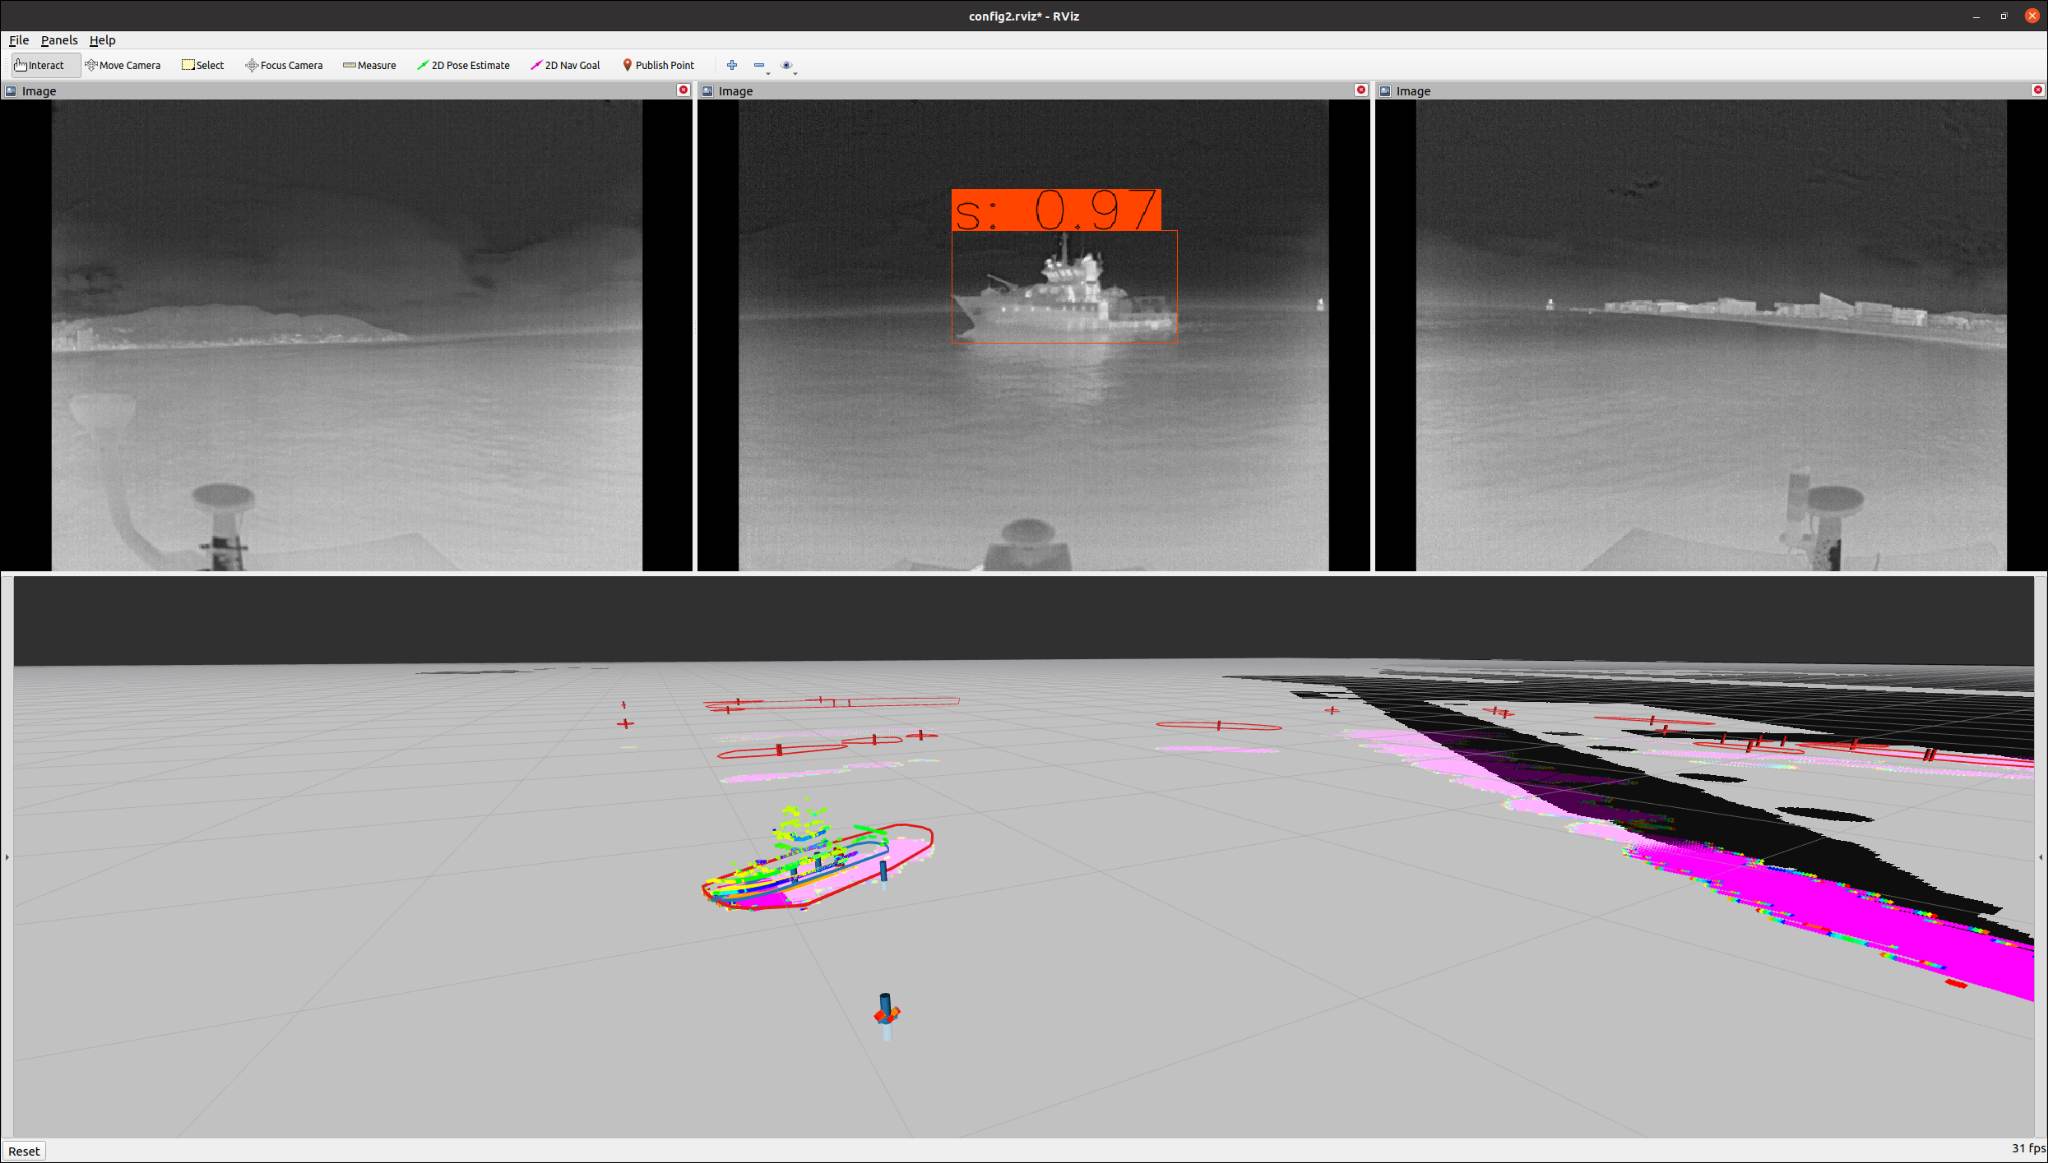This screenshot has height=1163, width=2048.
Task: Click first Image panel tab label
Action: point(38,90)
